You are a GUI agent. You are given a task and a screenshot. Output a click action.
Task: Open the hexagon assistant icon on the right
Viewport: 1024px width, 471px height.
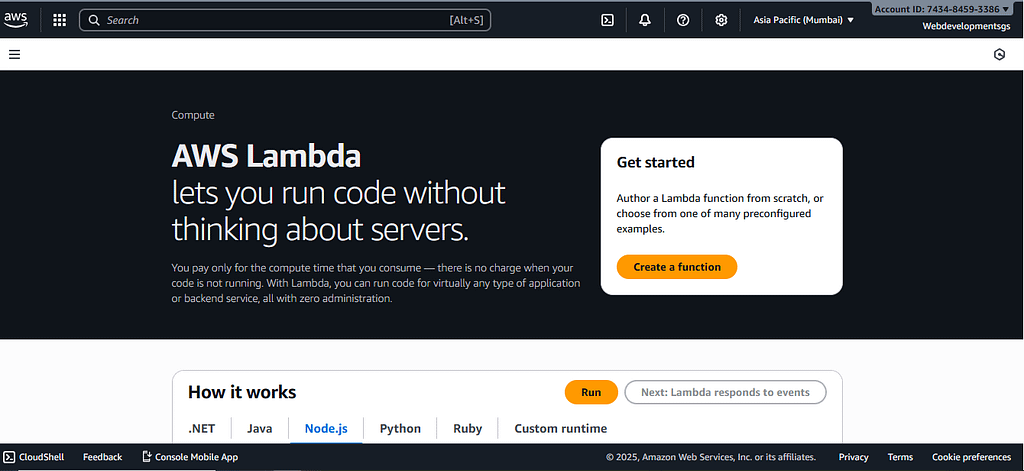pos(999,55)
